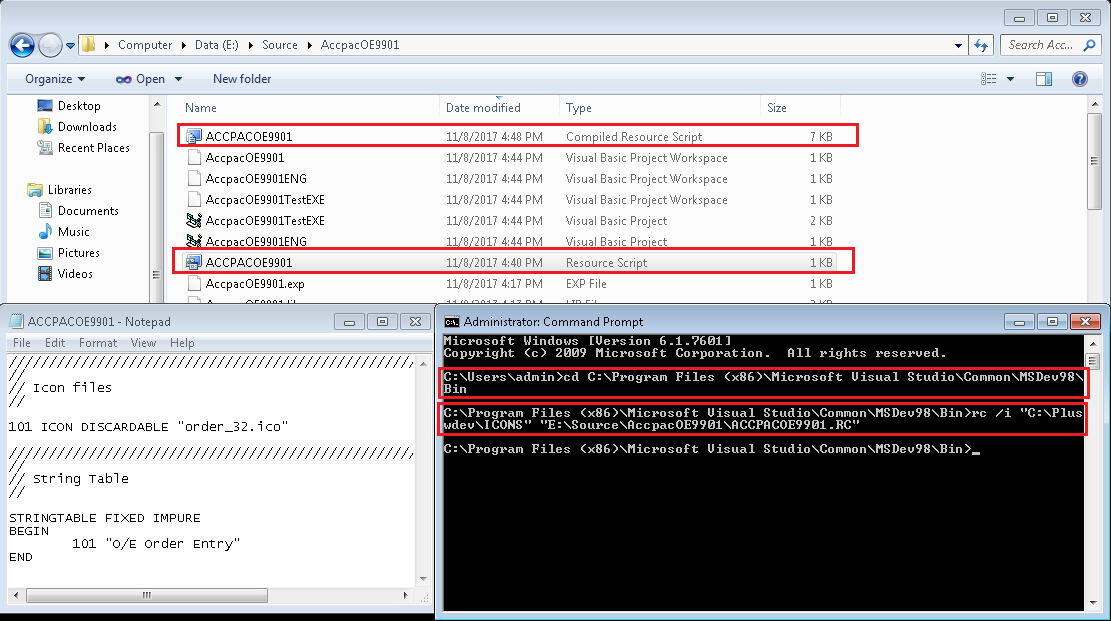Click the Change your view icon

point(988,79)
